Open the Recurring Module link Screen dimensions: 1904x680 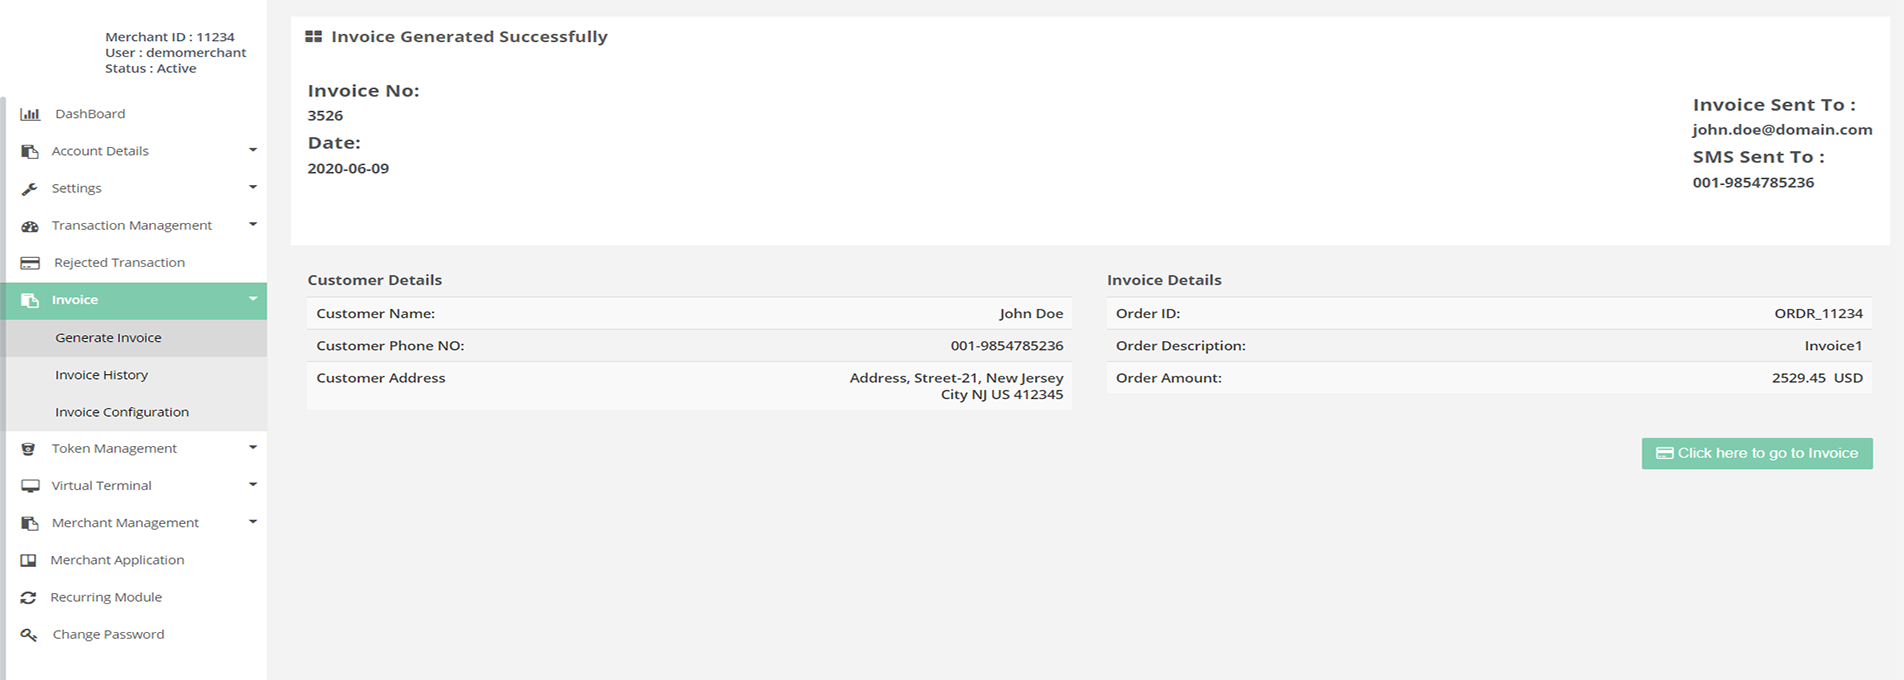coord(106,597)
